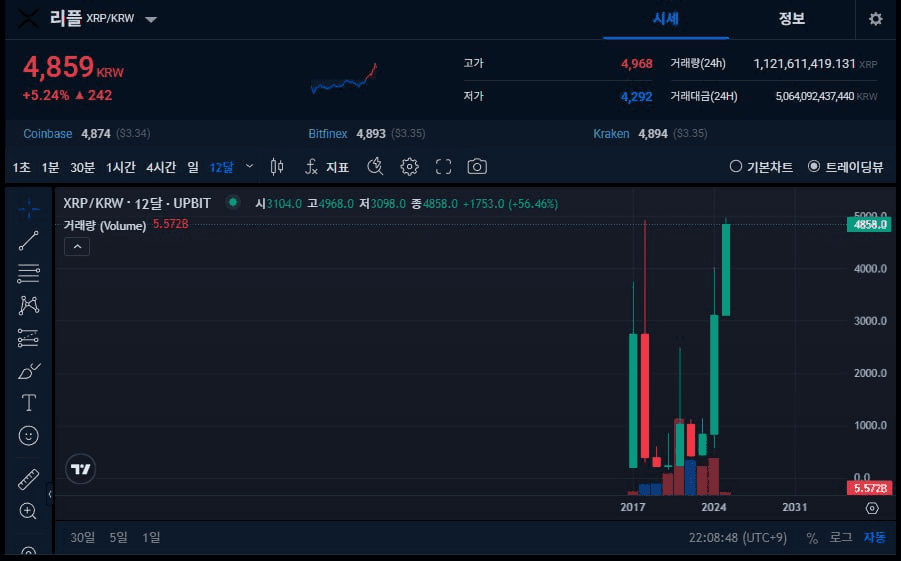The height and width of the screenshot is (561, 901).
Task: Select the 1시간 interval
Action: point(121,167)
